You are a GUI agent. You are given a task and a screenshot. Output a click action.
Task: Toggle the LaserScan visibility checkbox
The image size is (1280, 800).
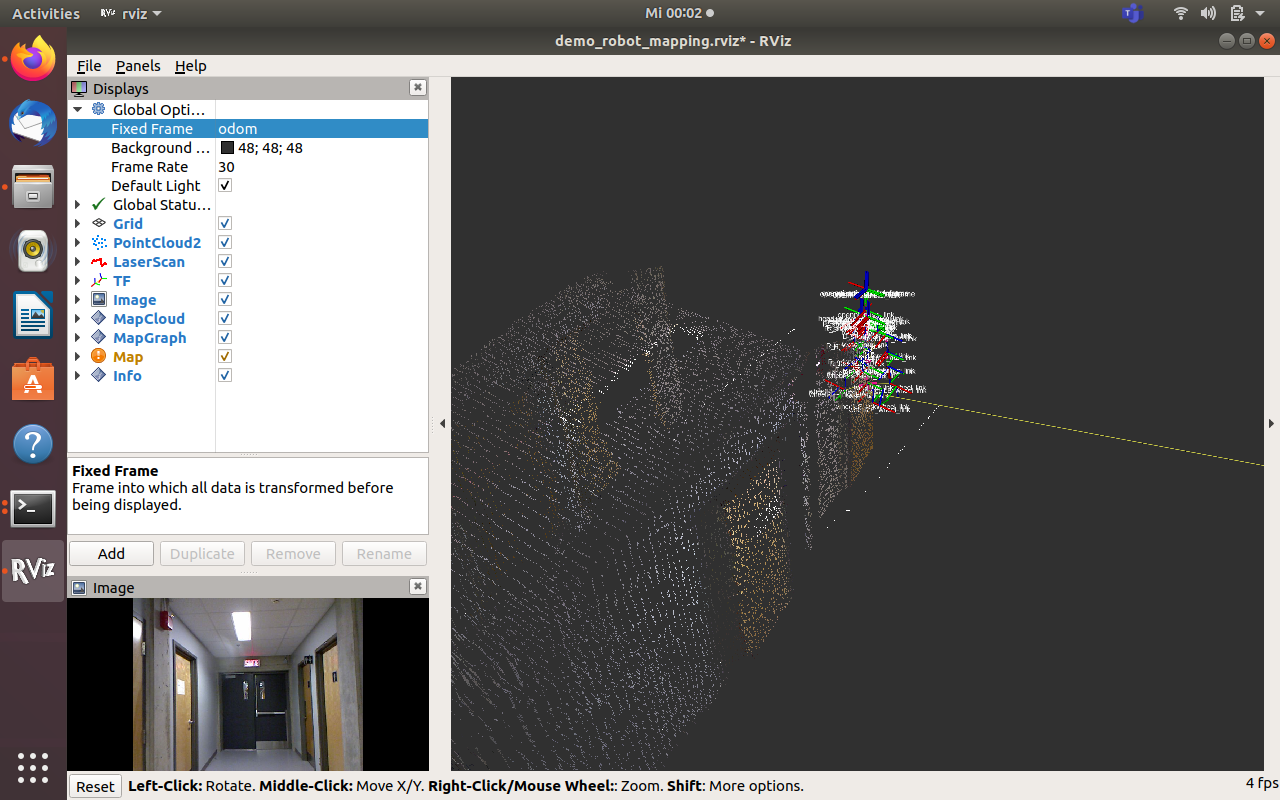[x=225, y=262]
